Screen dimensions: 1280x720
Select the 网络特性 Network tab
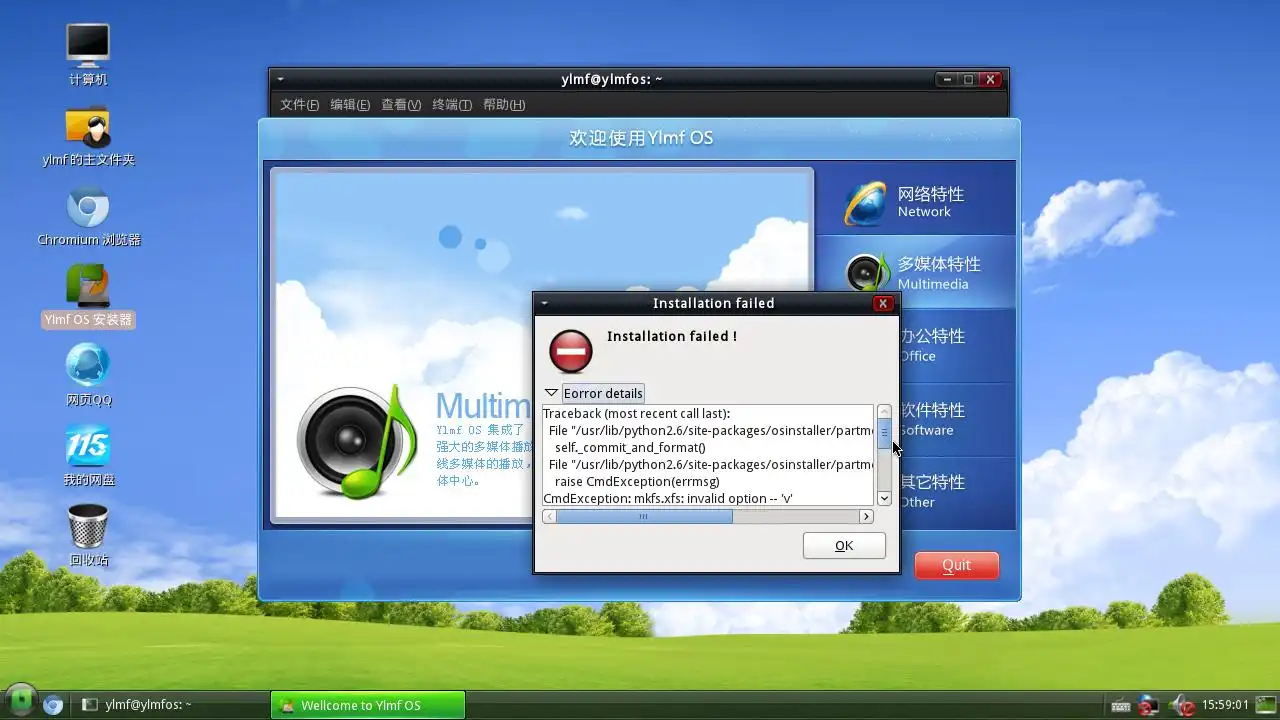coord(916,201)
